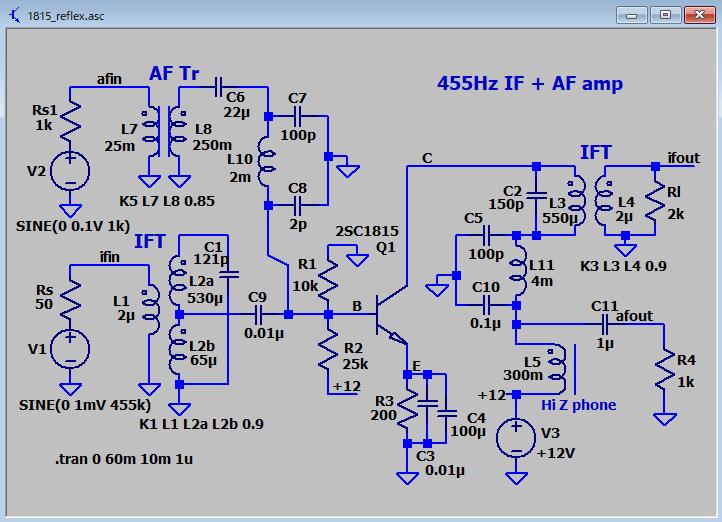Viewport: 722px width, 522px height.
Task: Click the 300m value of L5
Action: tap(523, 375)
